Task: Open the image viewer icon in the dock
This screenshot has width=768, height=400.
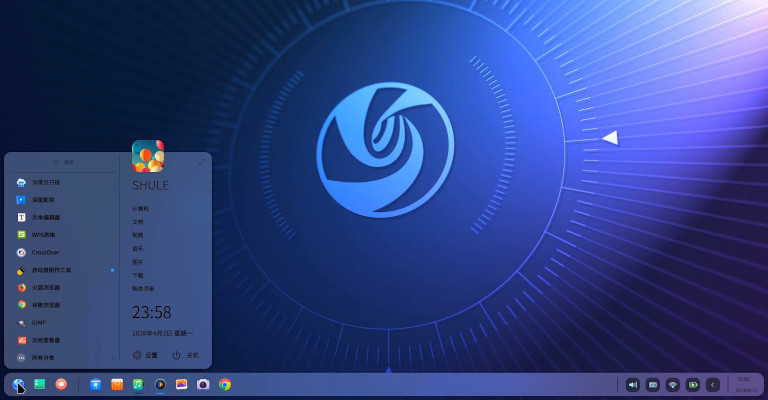Action: (x=182, y=384)
